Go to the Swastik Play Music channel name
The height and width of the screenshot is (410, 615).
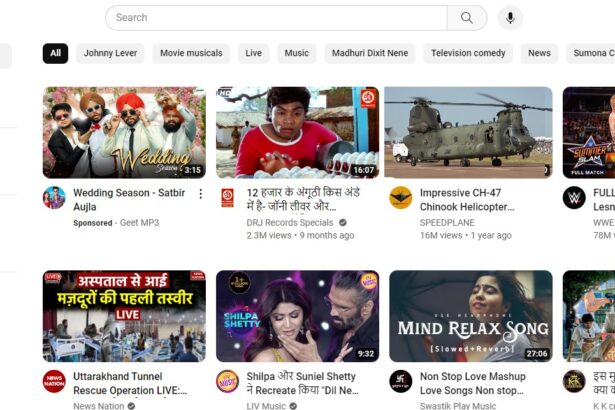[458, 406]
